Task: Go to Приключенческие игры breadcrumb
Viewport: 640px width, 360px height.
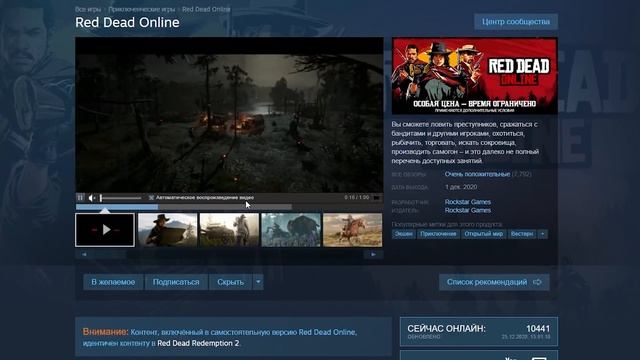Action: pyautogui.click(x=142, y=9)
